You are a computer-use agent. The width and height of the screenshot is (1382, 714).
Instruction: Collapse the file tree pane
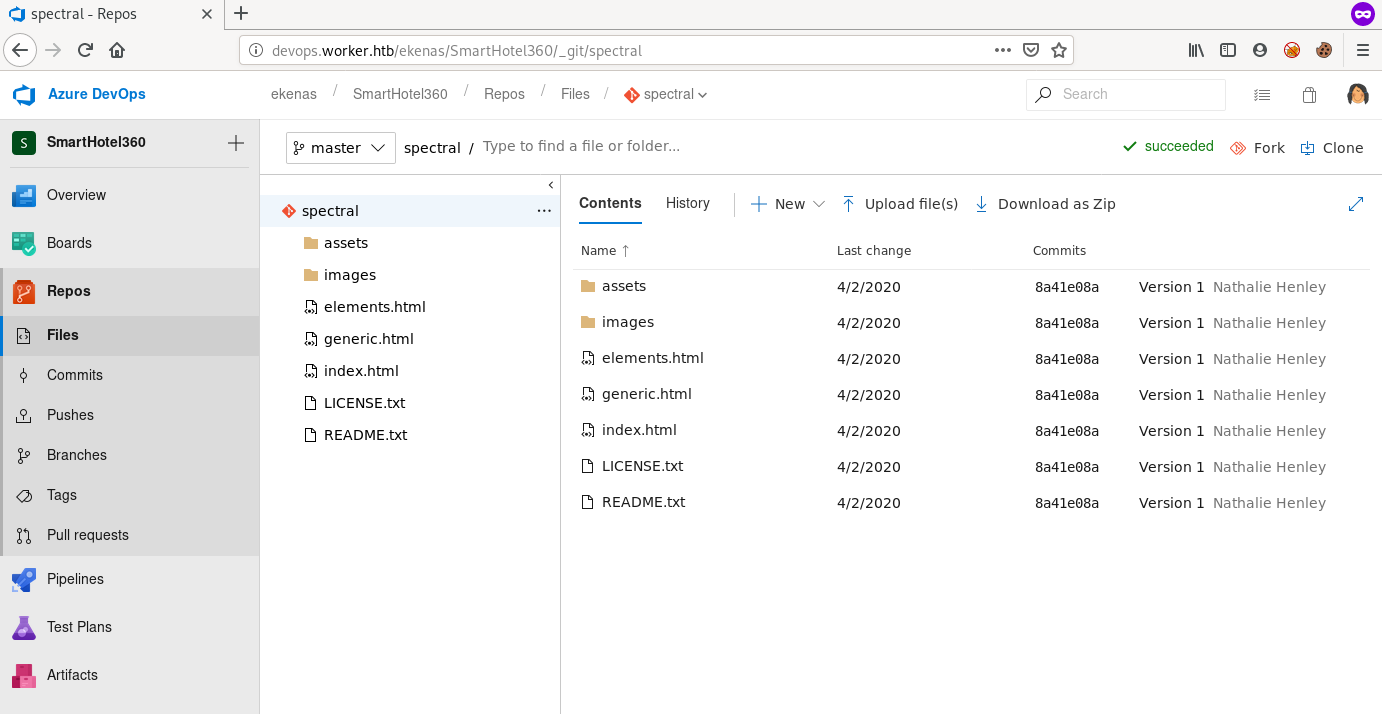(x=551, y=185)
